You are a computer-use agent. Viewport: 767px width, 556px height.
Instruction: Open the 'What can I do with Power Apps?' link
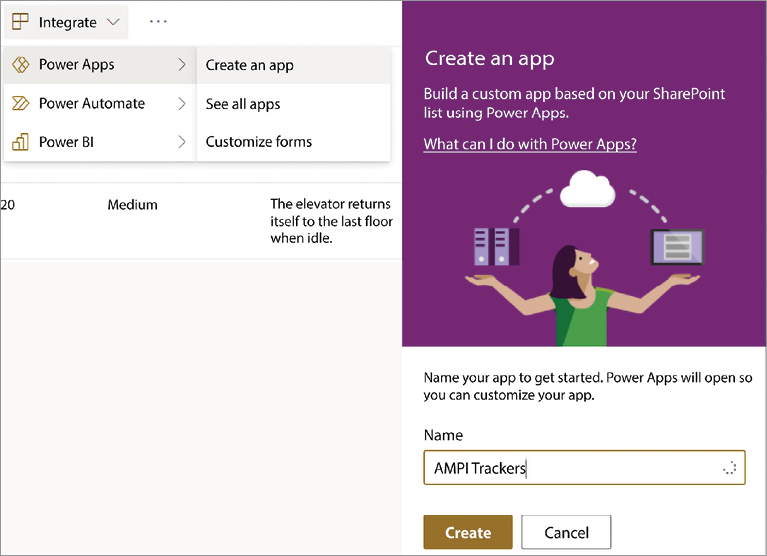coord(530,144)
